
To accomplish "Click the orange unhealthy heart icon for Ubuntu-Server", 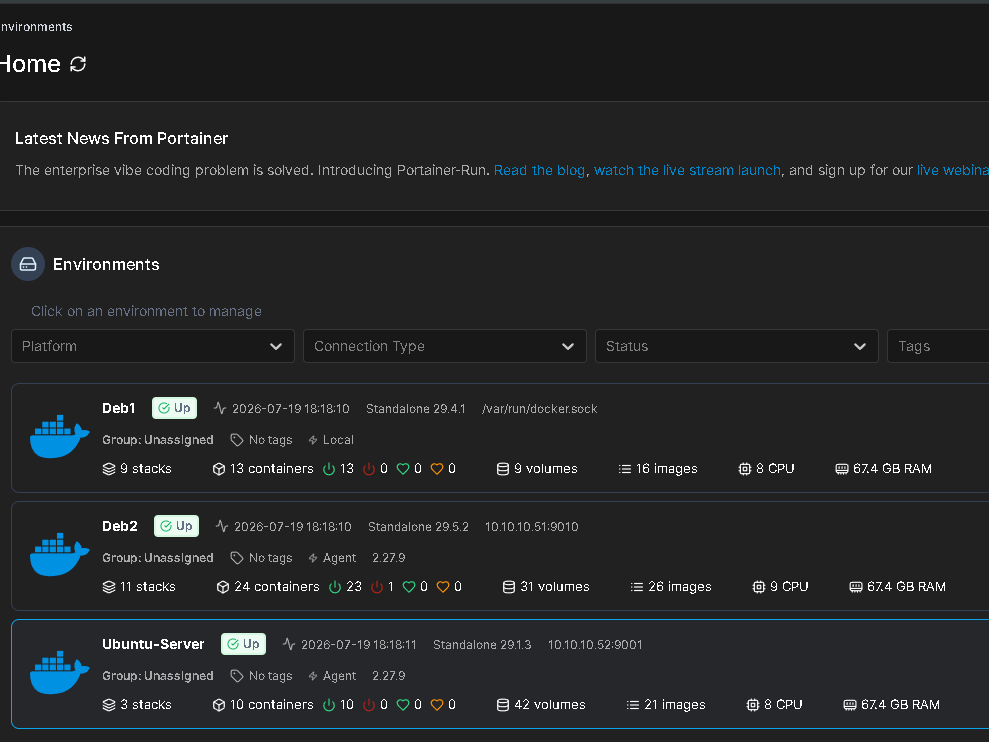I will [436, 705].
